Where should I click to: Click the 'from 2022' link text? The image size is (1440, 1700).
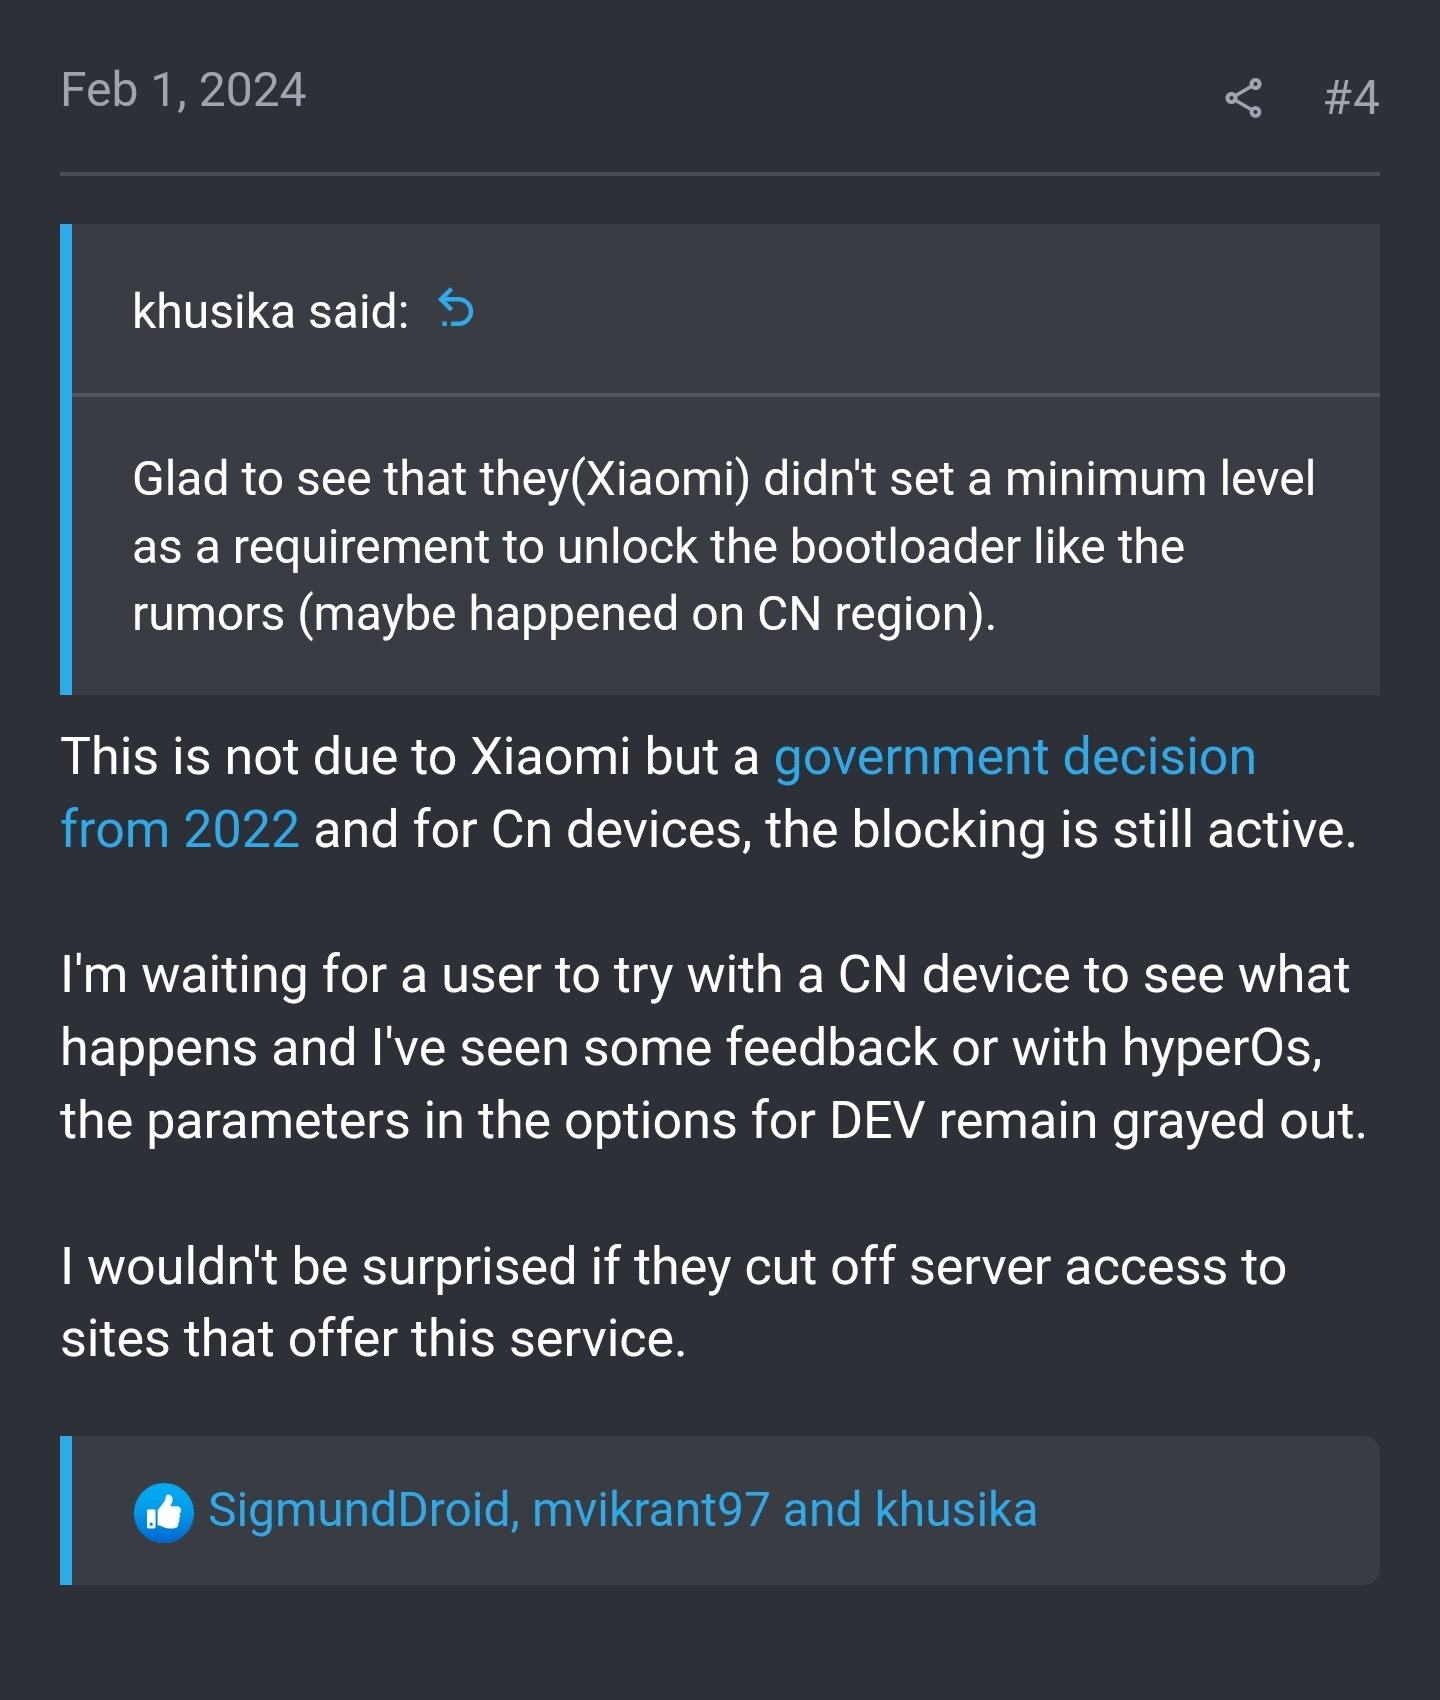[x=180, y=830]
